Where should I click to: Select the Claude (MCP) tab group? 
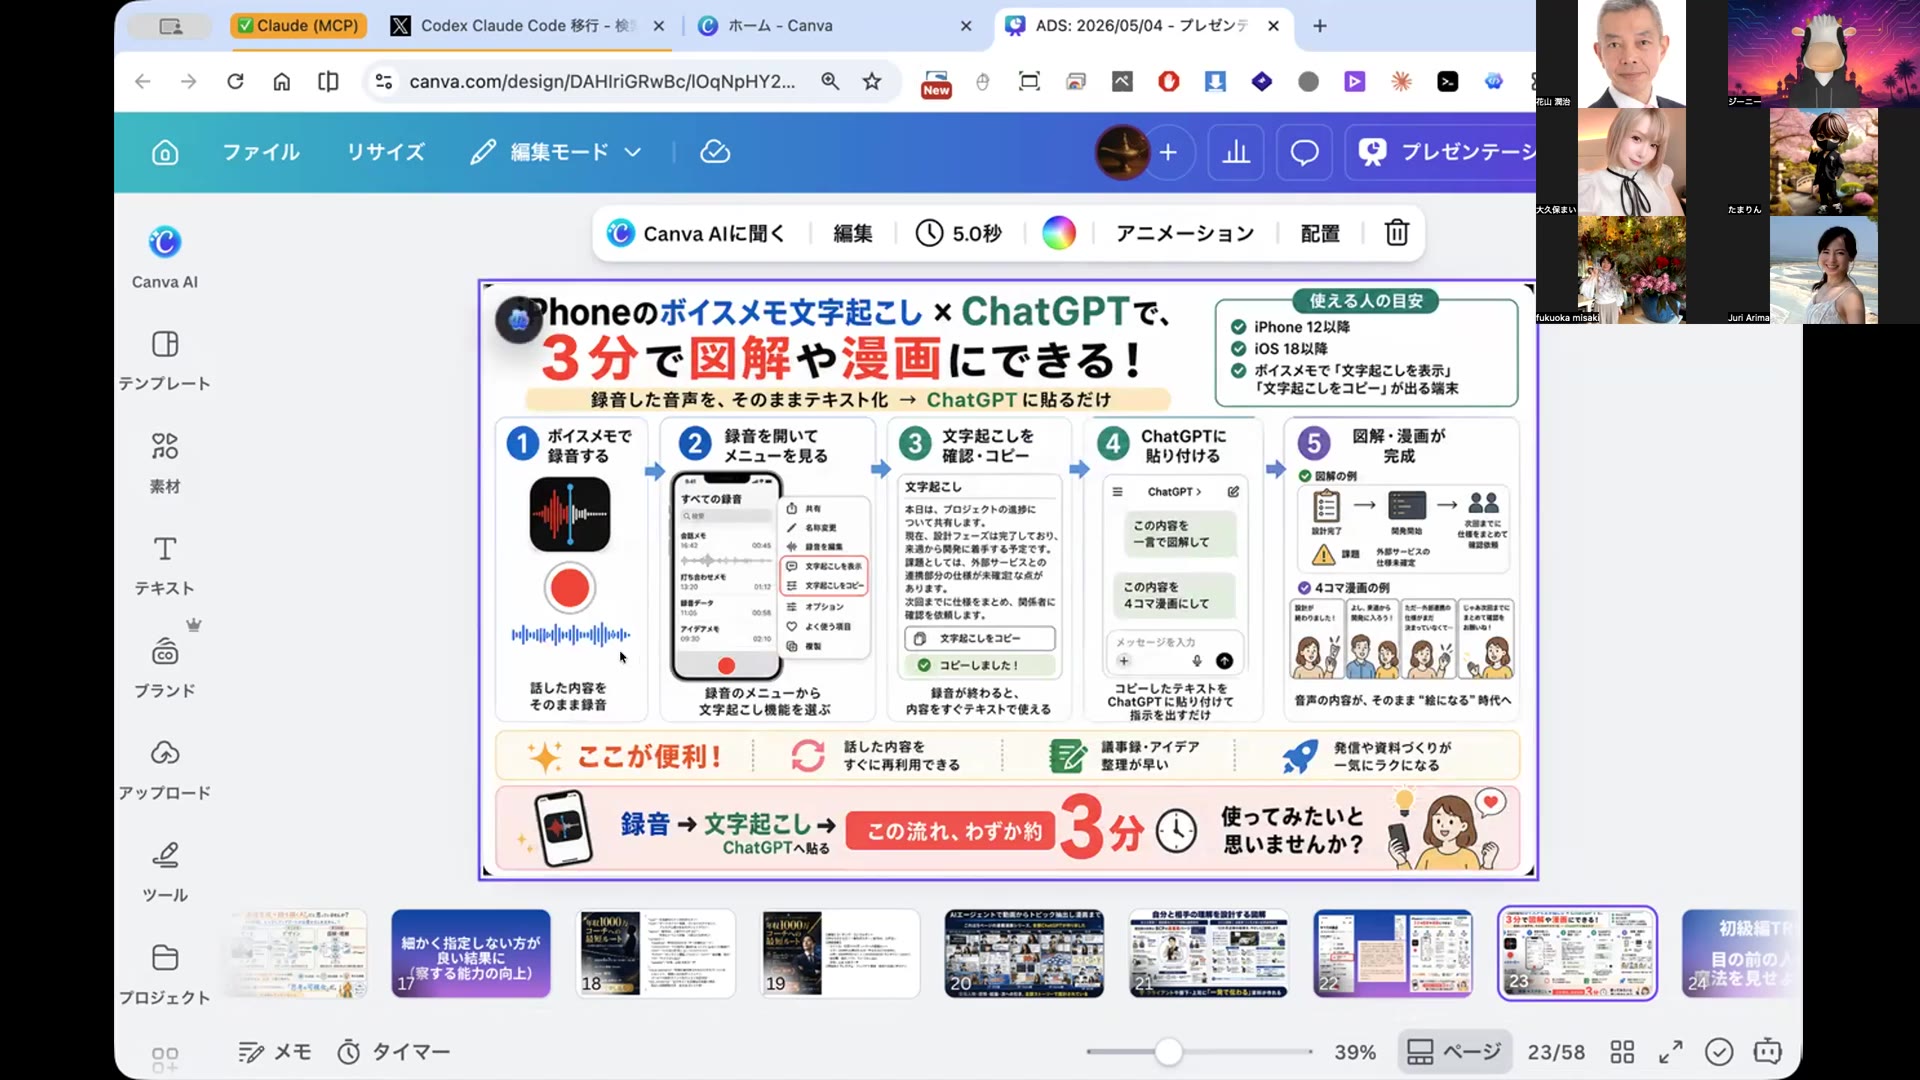(298, 26)
